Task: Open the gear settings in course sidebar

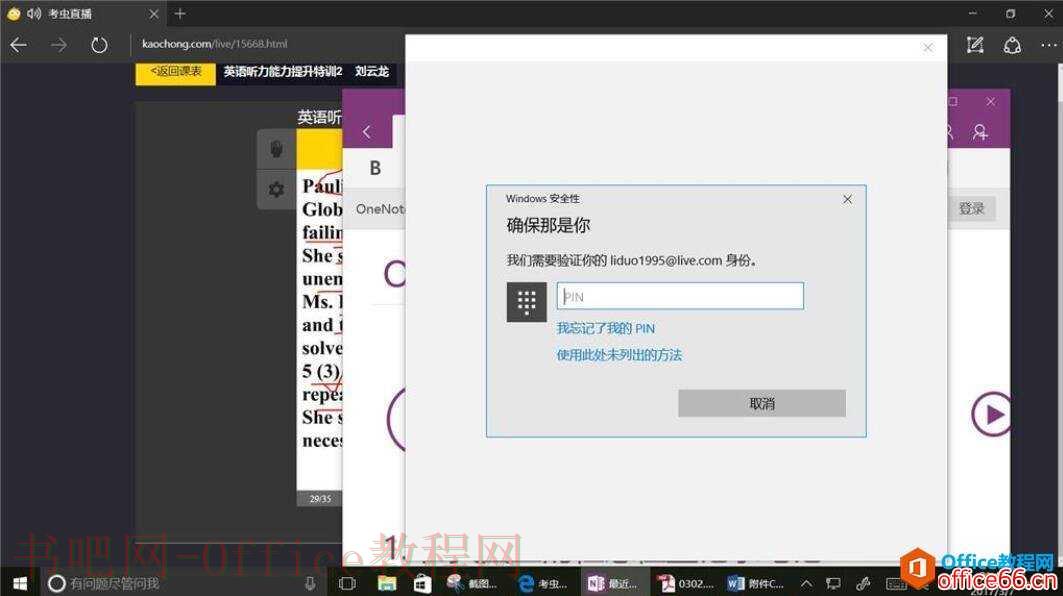Action: tap(277, 190)
